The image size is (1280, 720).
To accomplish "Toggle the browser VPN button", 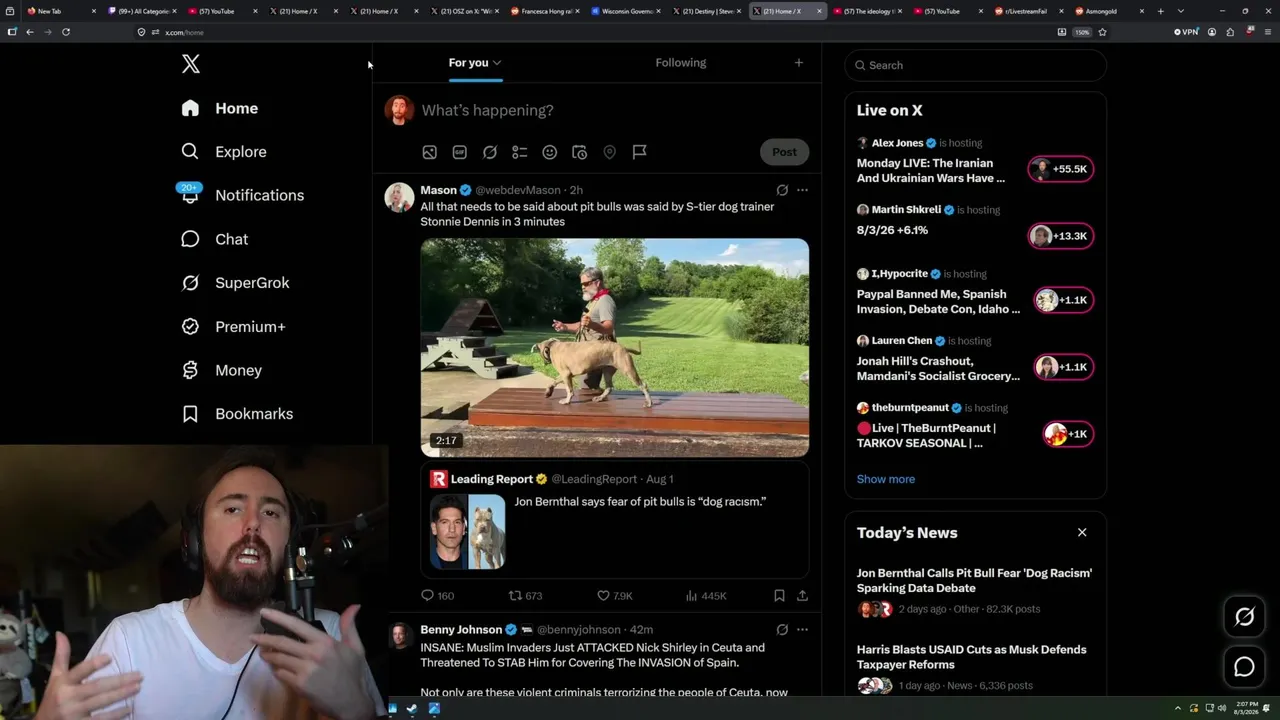I will click(x=1186, y=32).
